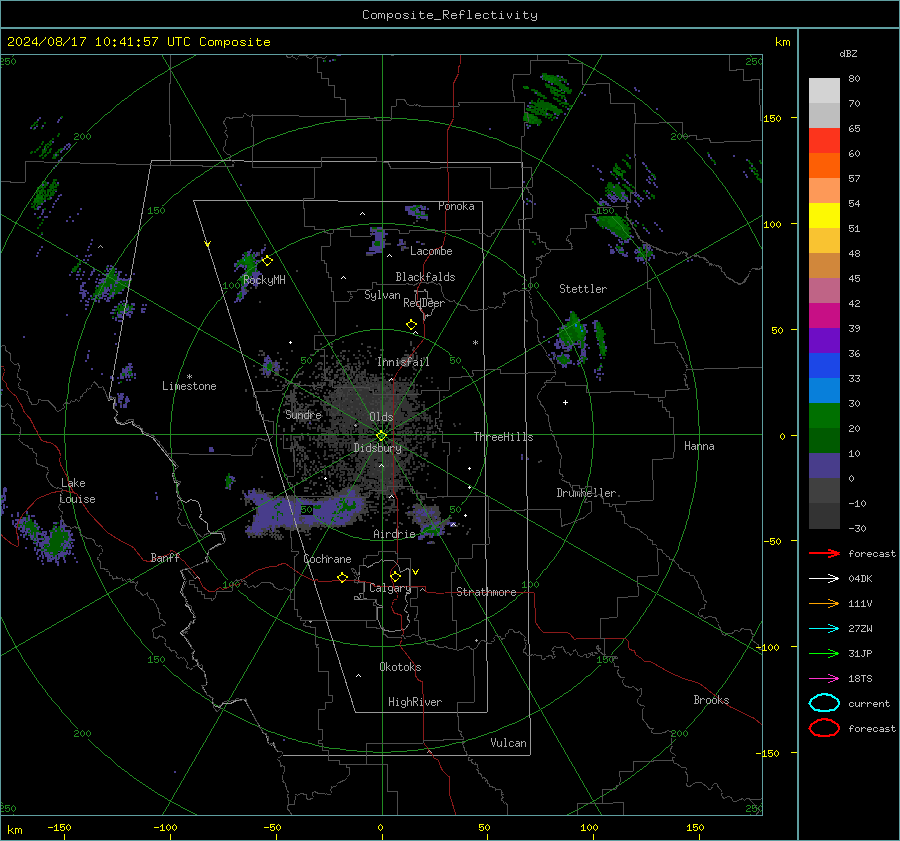Click the purple echo west of Airdrie
The image size is (900, 841).
tap(304, 511)
